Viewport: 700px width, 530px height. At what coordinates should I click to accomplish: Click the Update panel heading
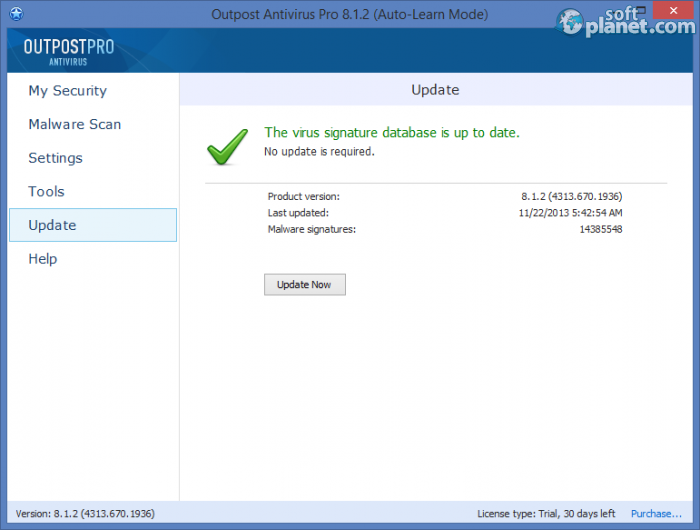(435, 90)
